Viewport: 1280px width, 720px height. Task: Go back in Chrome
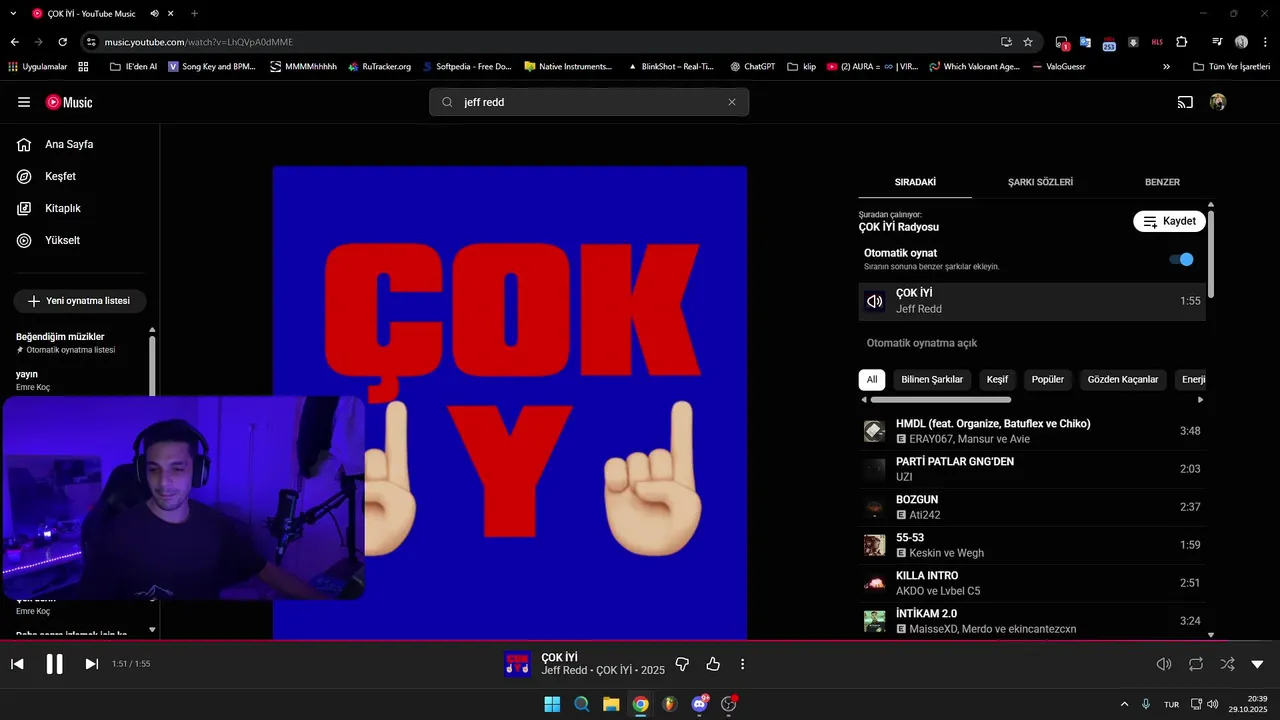coord(14,42)
